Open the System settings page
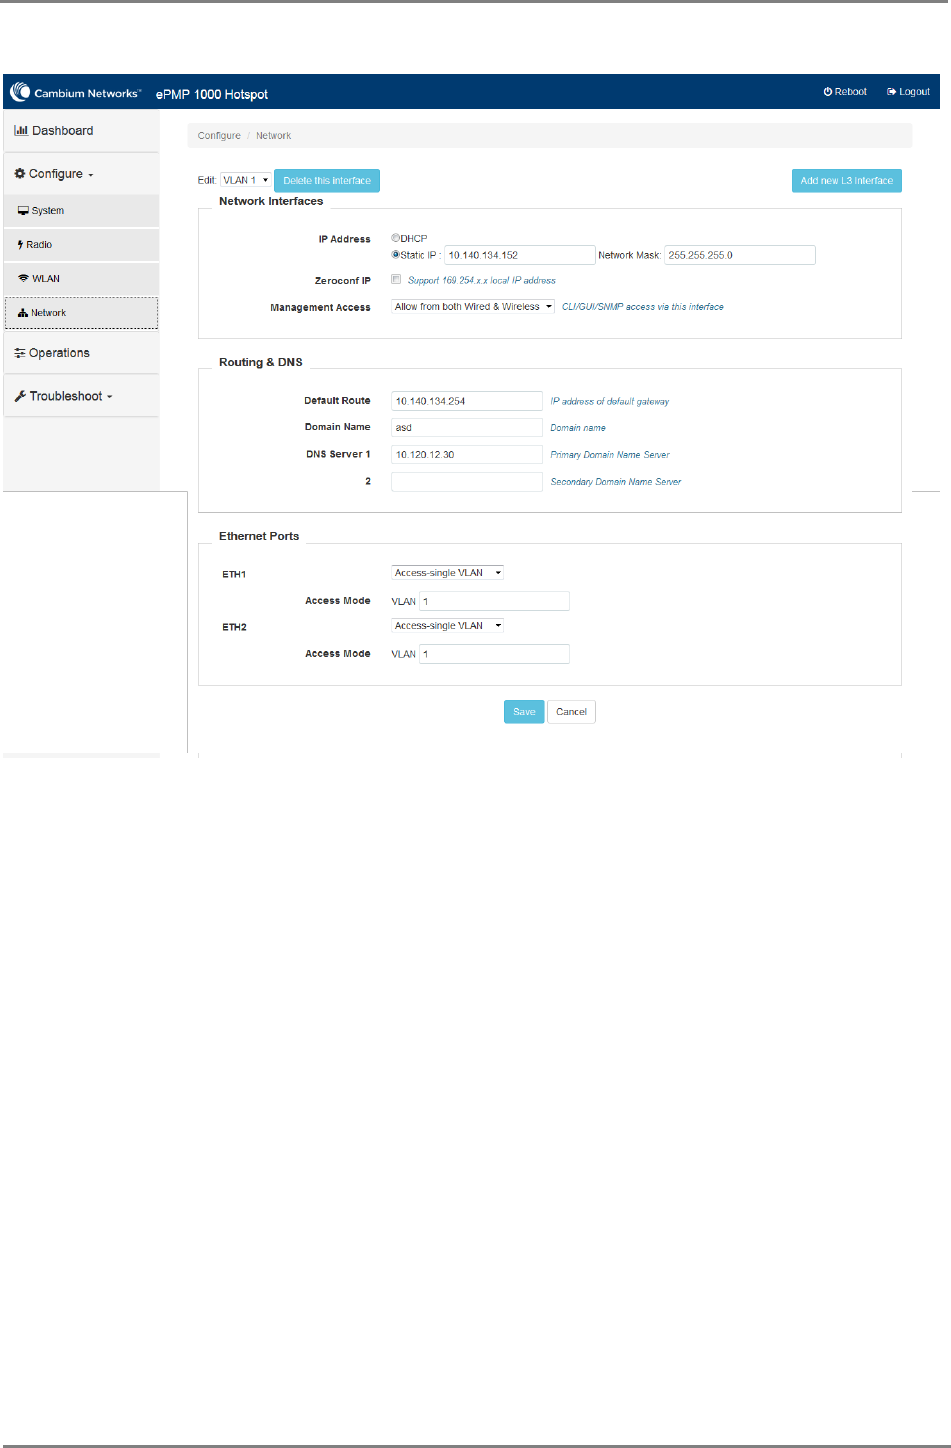Viewport: 951px width, 1448px height. [x=81, y=211]
